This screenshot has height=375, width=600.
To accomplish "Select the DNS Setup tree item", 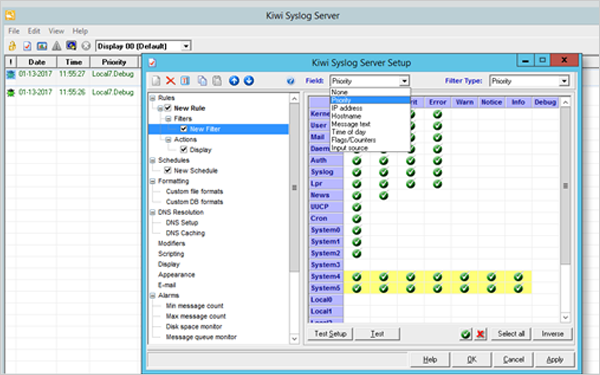I will tap(182, 223).
